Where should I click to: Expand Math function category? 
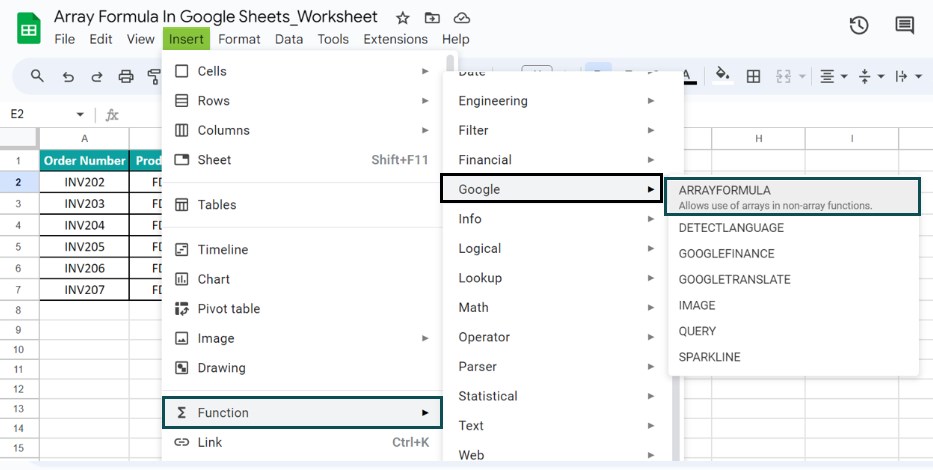pos(556,308)
